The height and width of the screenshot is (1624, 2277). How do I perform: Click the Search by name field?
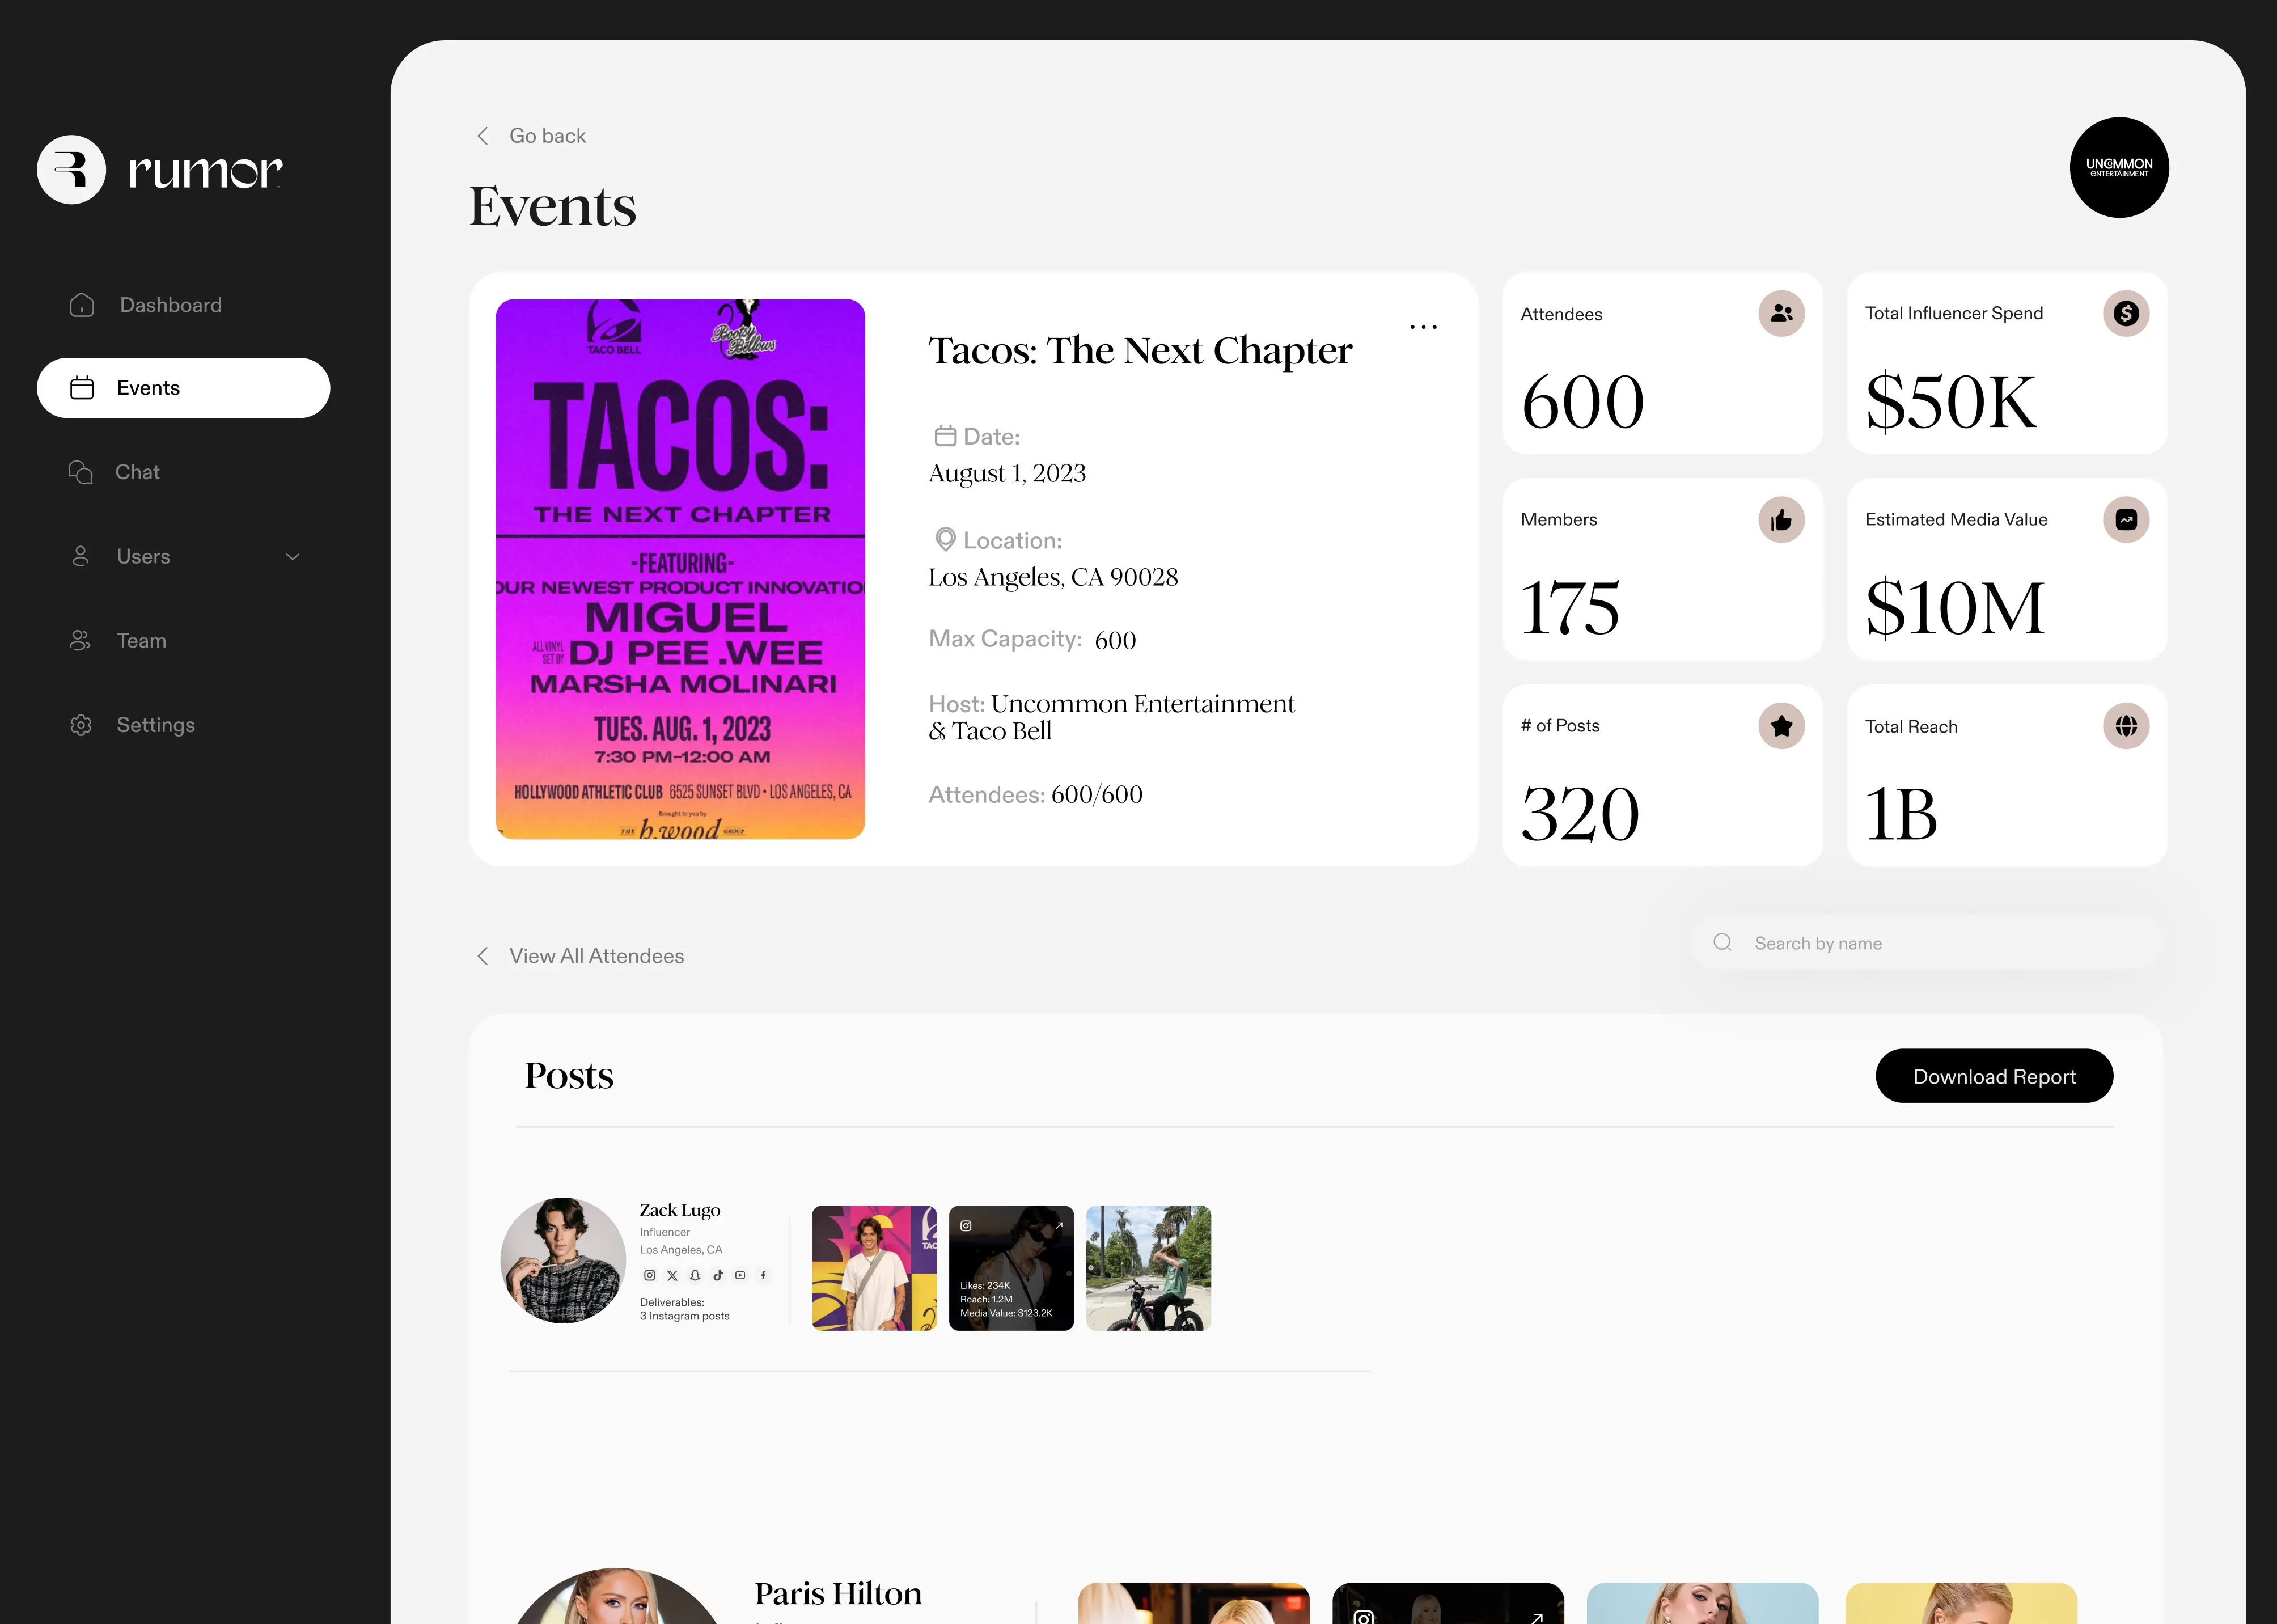1927,943
